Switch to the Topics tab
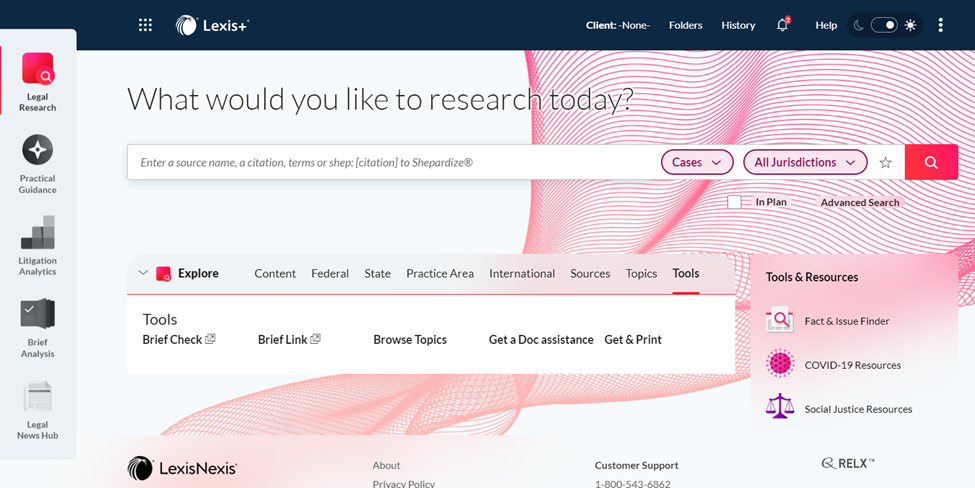 coord(641,274)
